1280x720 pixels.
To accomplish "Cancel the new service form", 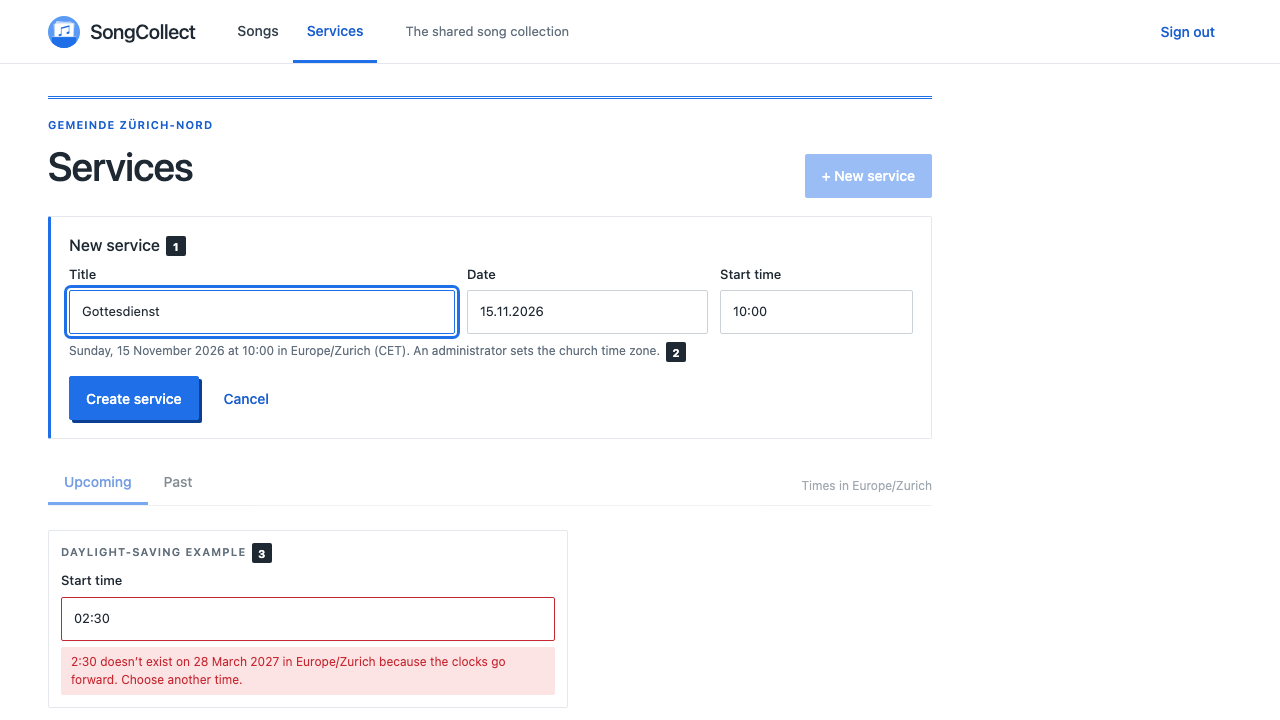I will point(246,399).
